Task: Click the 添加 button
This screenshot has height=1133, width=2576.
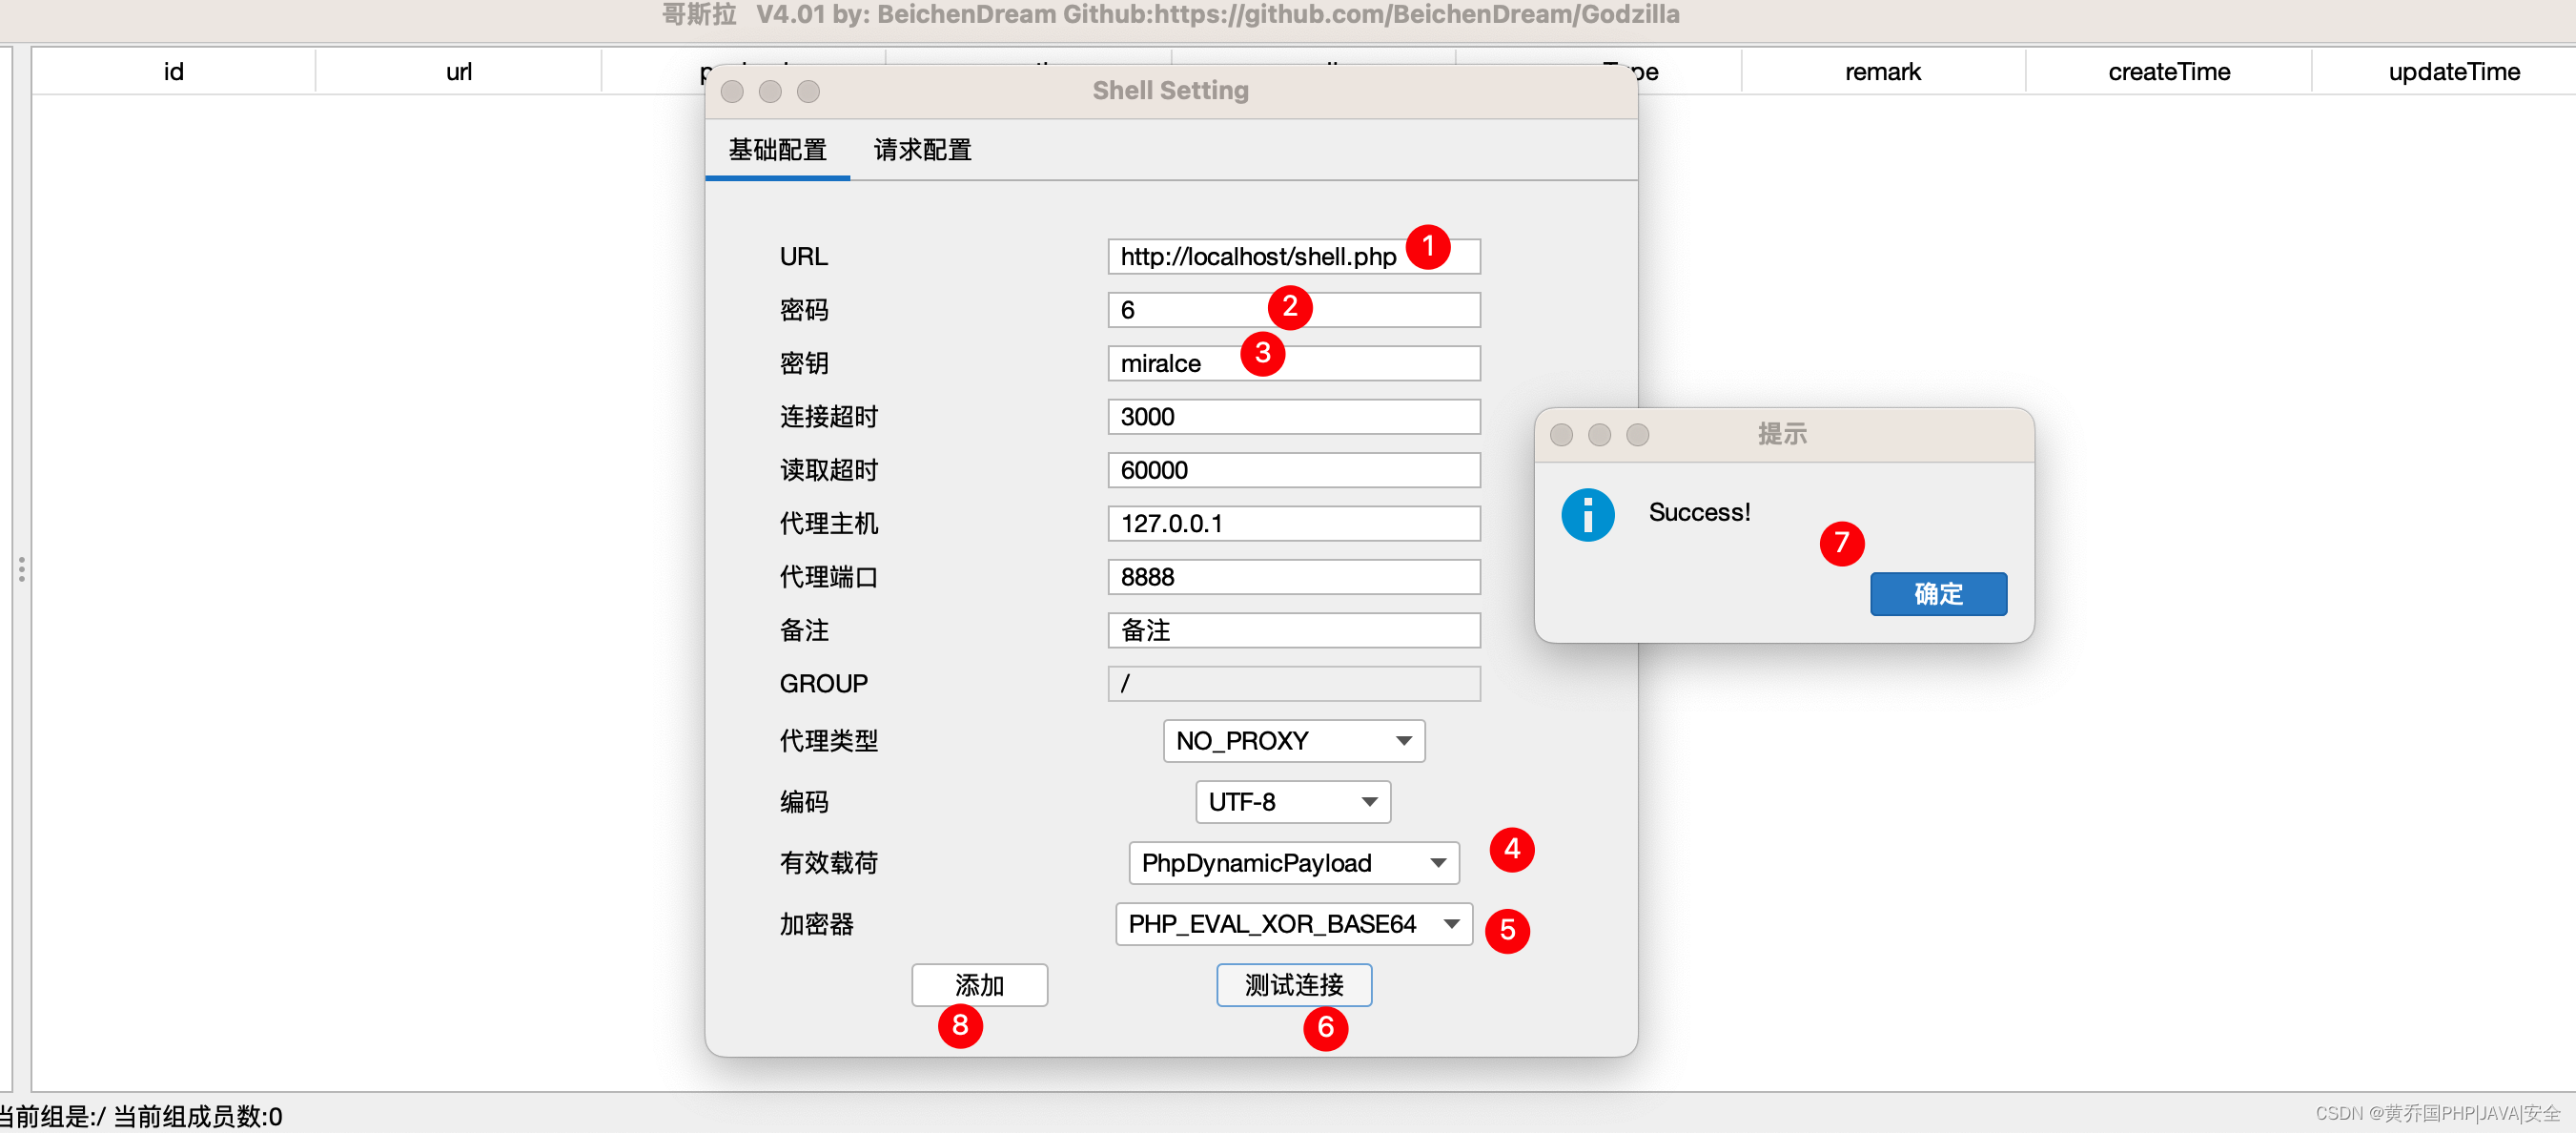Action: 979,985
